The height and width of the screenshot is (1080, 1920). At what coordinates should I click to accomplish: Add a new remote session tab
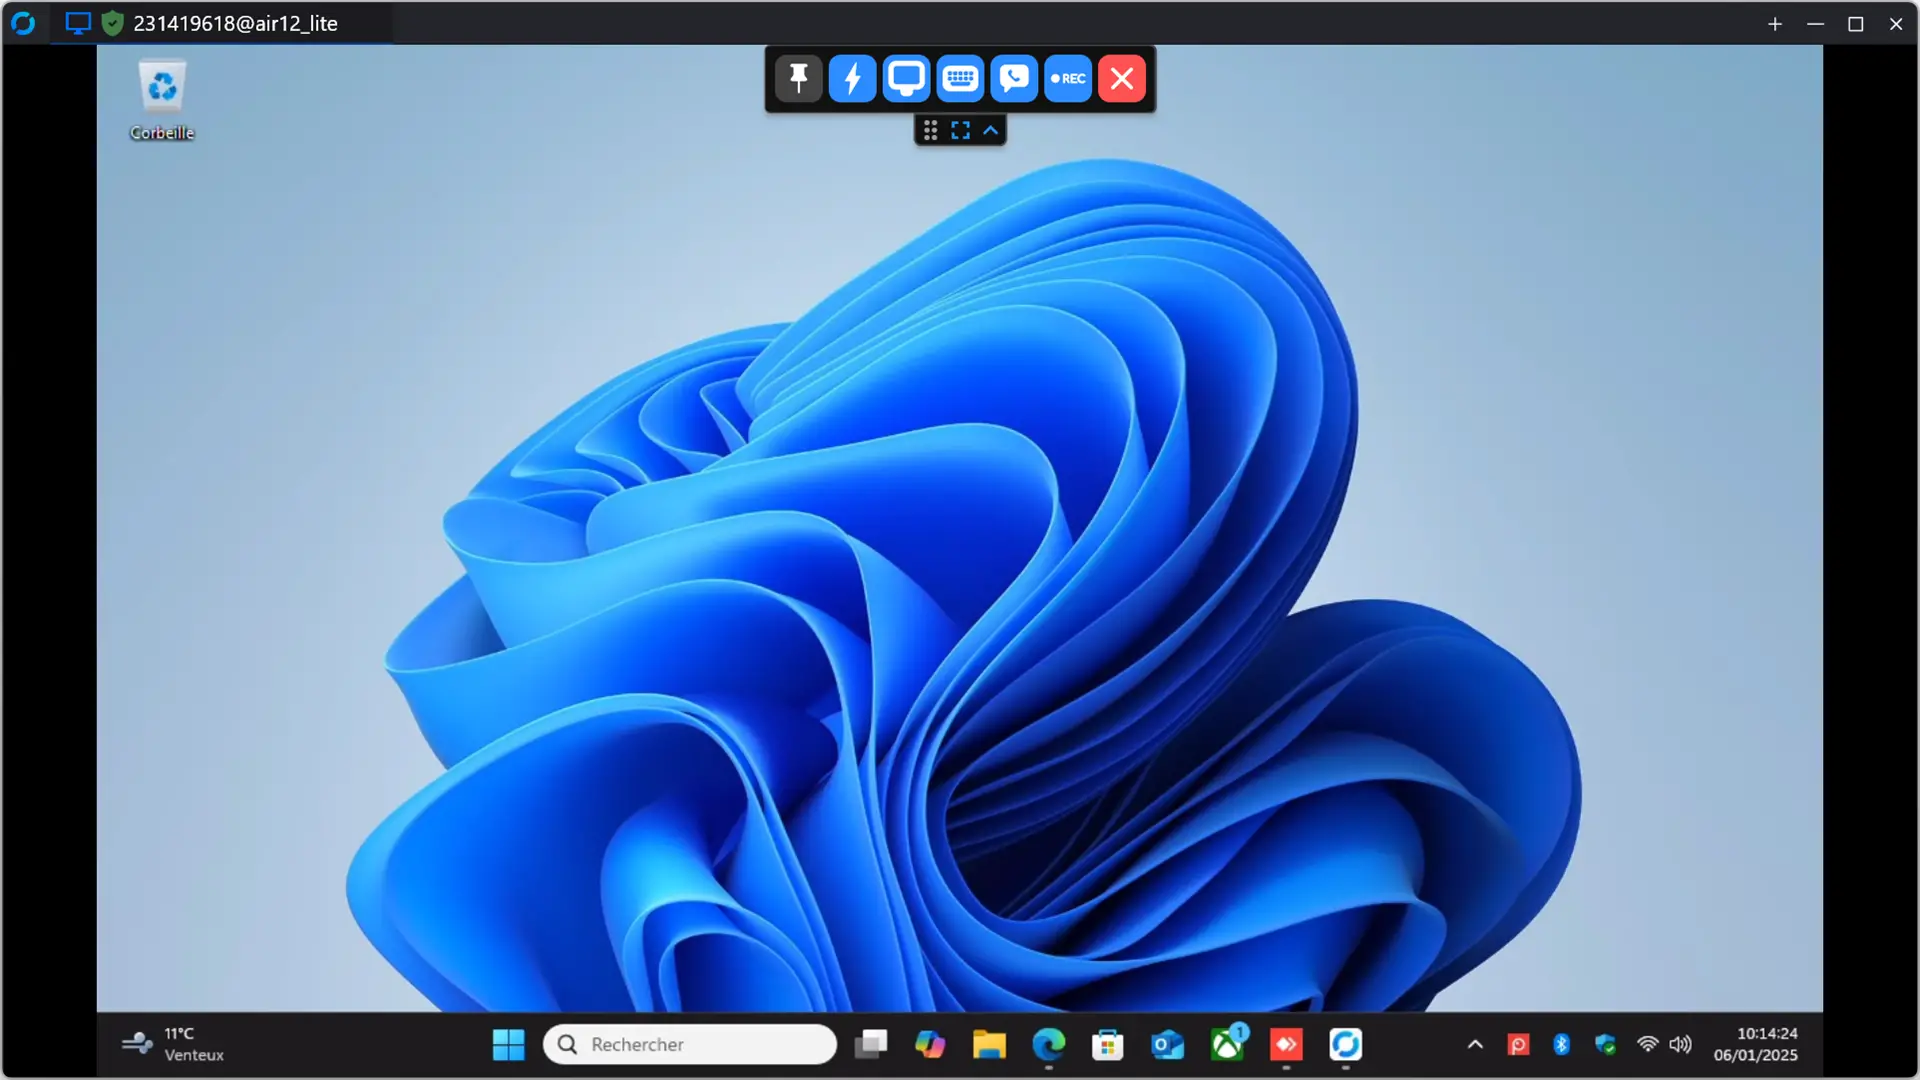(x=1775, y=24)
